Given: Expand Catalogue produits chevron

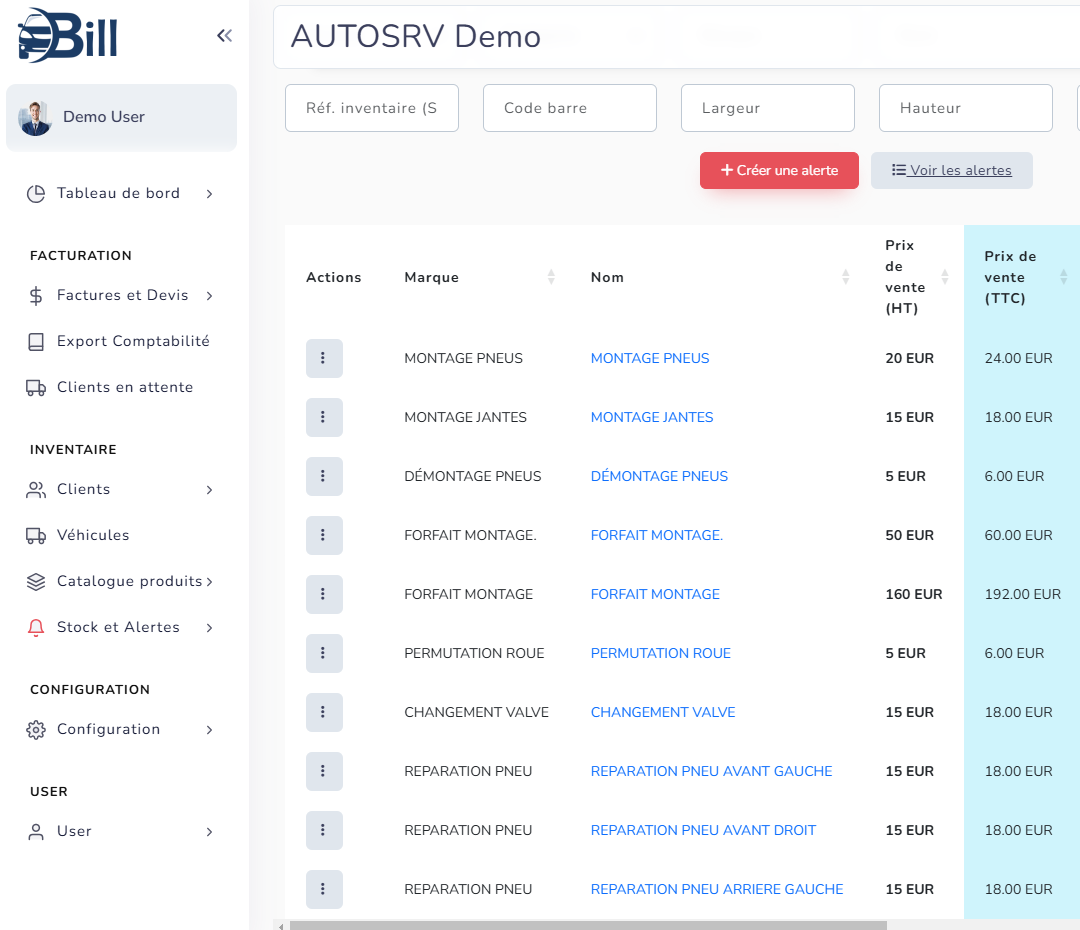Looking at the screenshot, I should click(209, 582).
